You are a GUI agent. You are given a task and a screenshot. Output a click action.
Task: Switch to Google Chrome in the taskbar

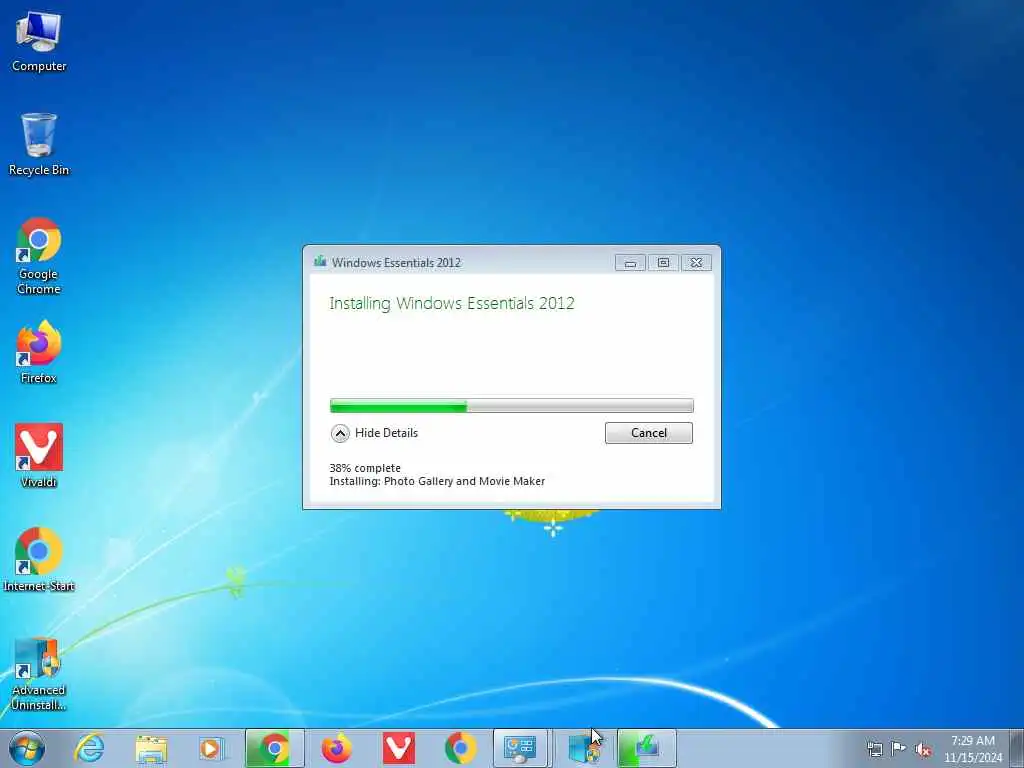tap(274, 748)
